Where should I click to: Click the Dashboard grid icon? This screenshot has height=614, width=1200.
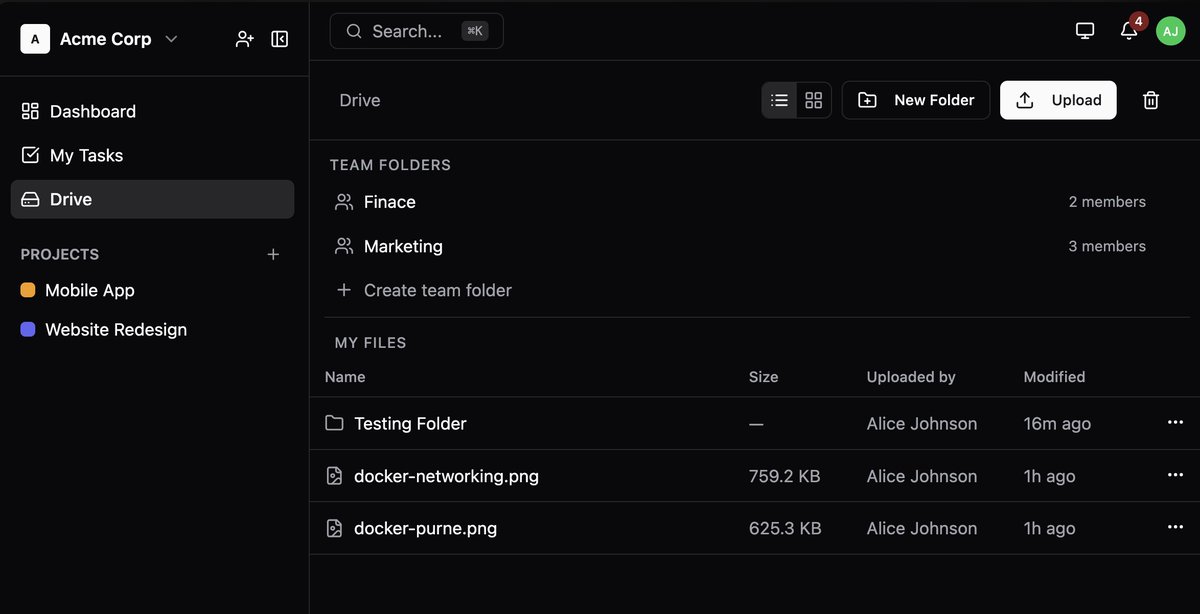30,111
